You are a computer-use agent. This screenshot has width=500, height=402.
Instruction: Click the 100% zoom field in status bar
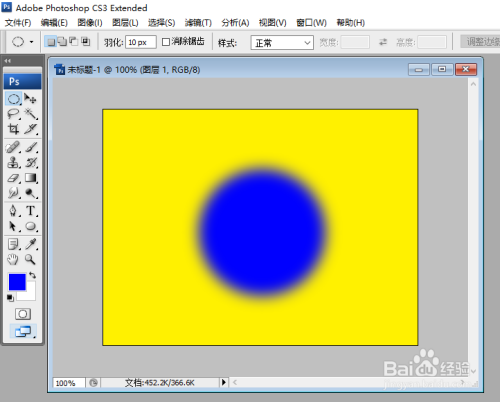click(x=69, y=383)
